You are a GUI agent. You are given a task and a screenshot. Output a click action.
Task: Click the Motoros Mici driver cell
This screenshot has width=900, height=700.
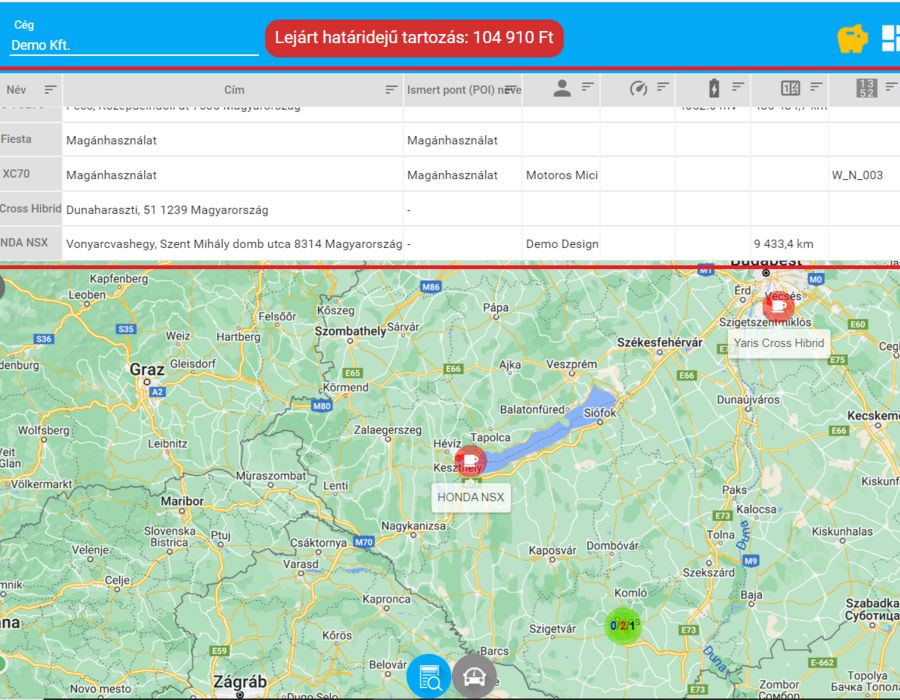562,175
